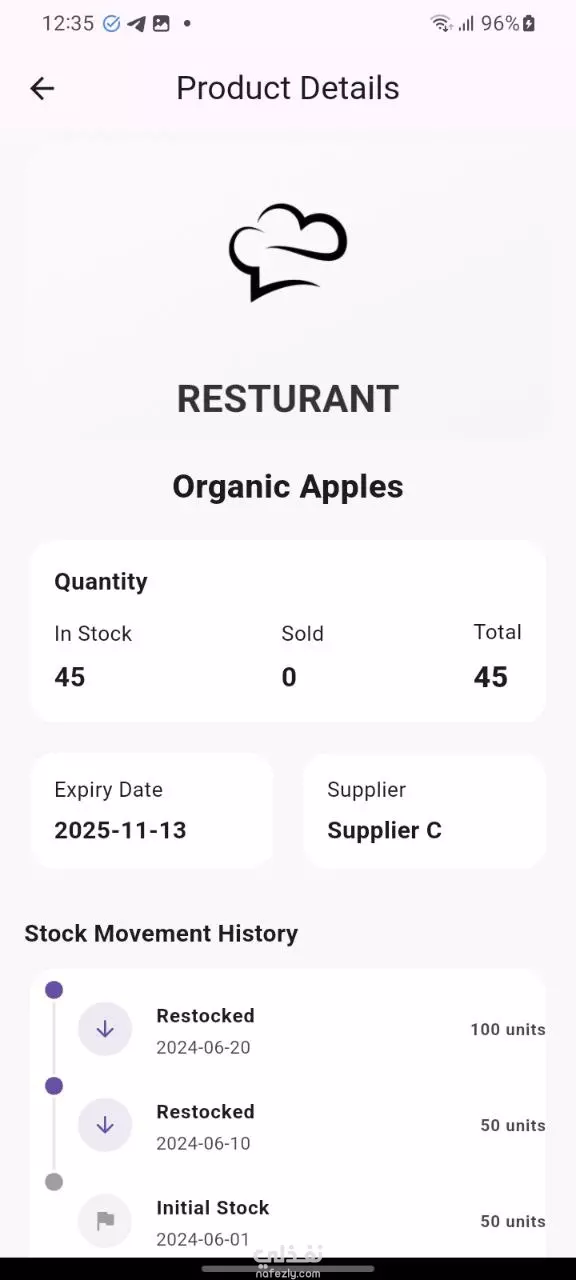Tap the Sold count value
Viewport: 576px width, 1280px height.
(289, 677)
